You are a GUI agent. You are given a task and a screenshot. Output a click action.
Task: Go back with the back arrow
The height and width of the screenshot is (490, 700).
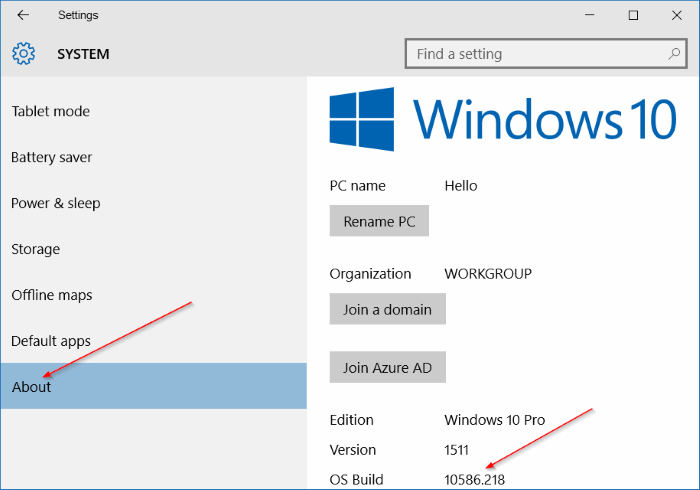tap(23, 15)
